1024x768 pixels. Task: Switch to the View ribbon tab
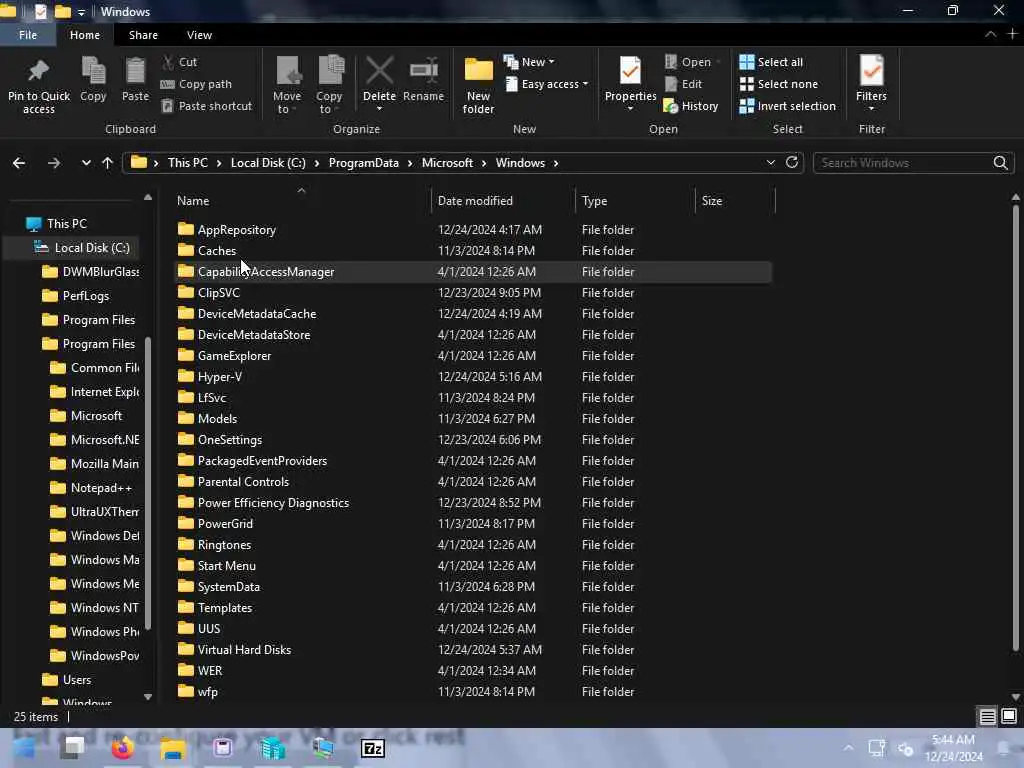[x=199, y=35]
